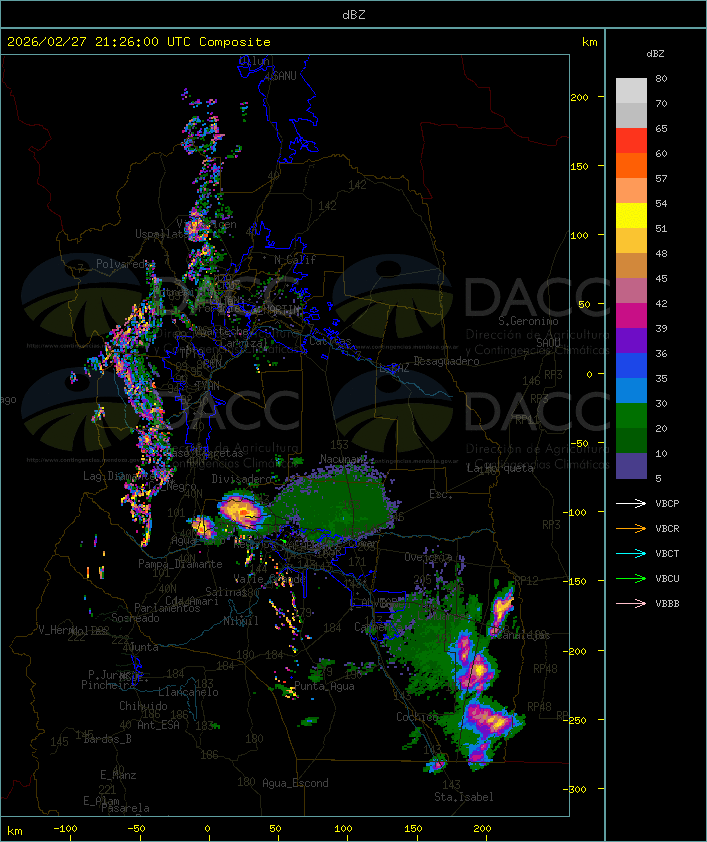Click the Parlamentos place label
The image size is (707, 842).
pyautogui.click(x=167, y=608)
